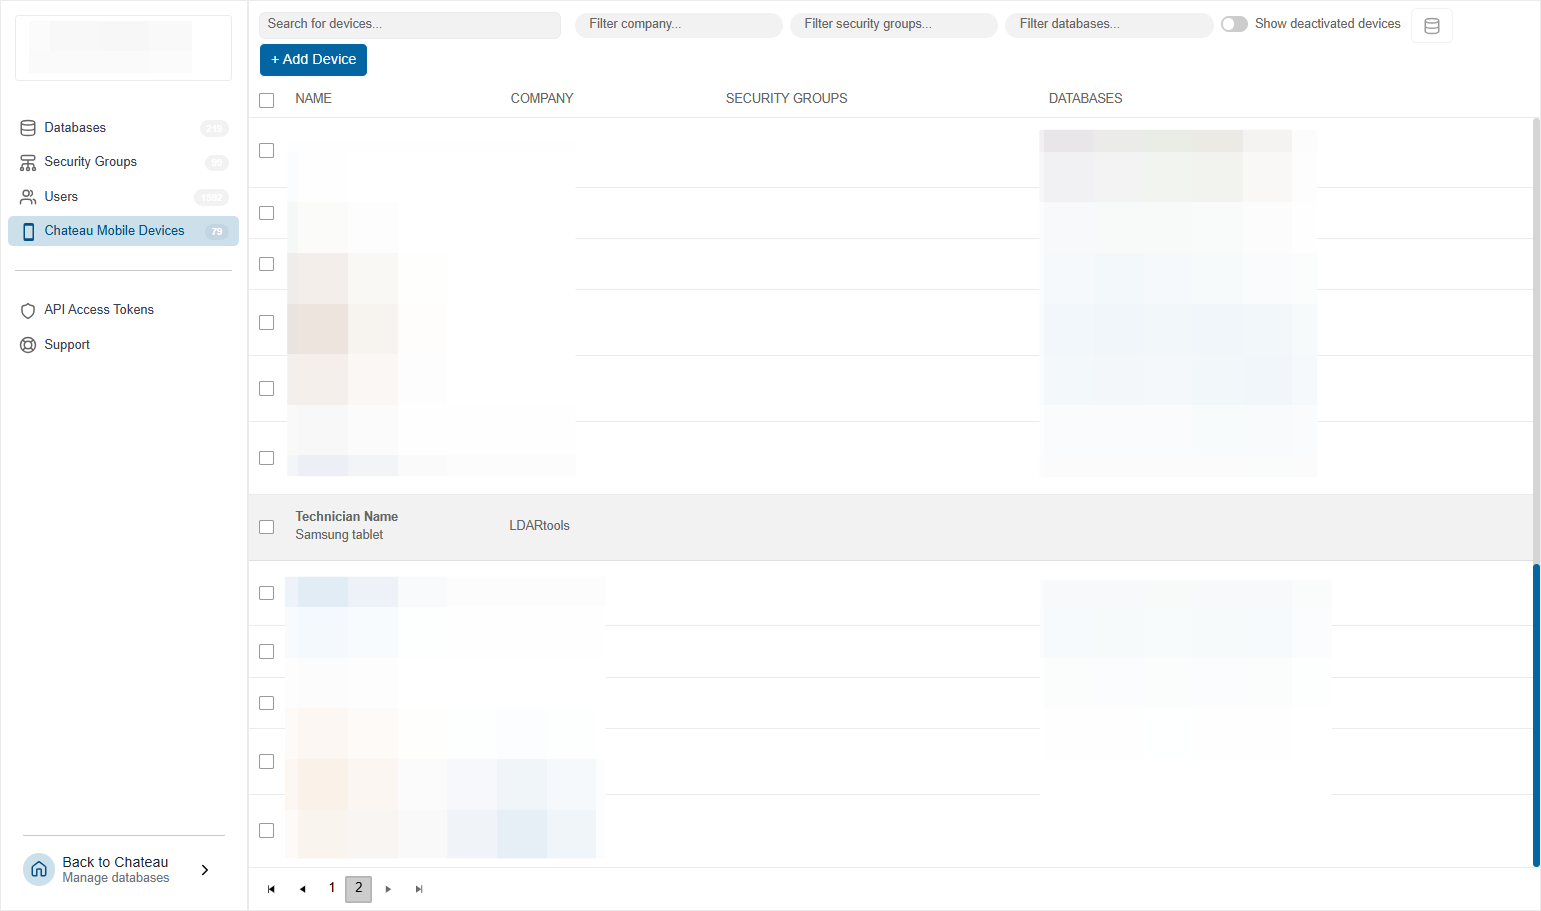Sort by the SECURITY GROUPS column header
This screenshot has width=1541, height=911.
coord(786,99)
